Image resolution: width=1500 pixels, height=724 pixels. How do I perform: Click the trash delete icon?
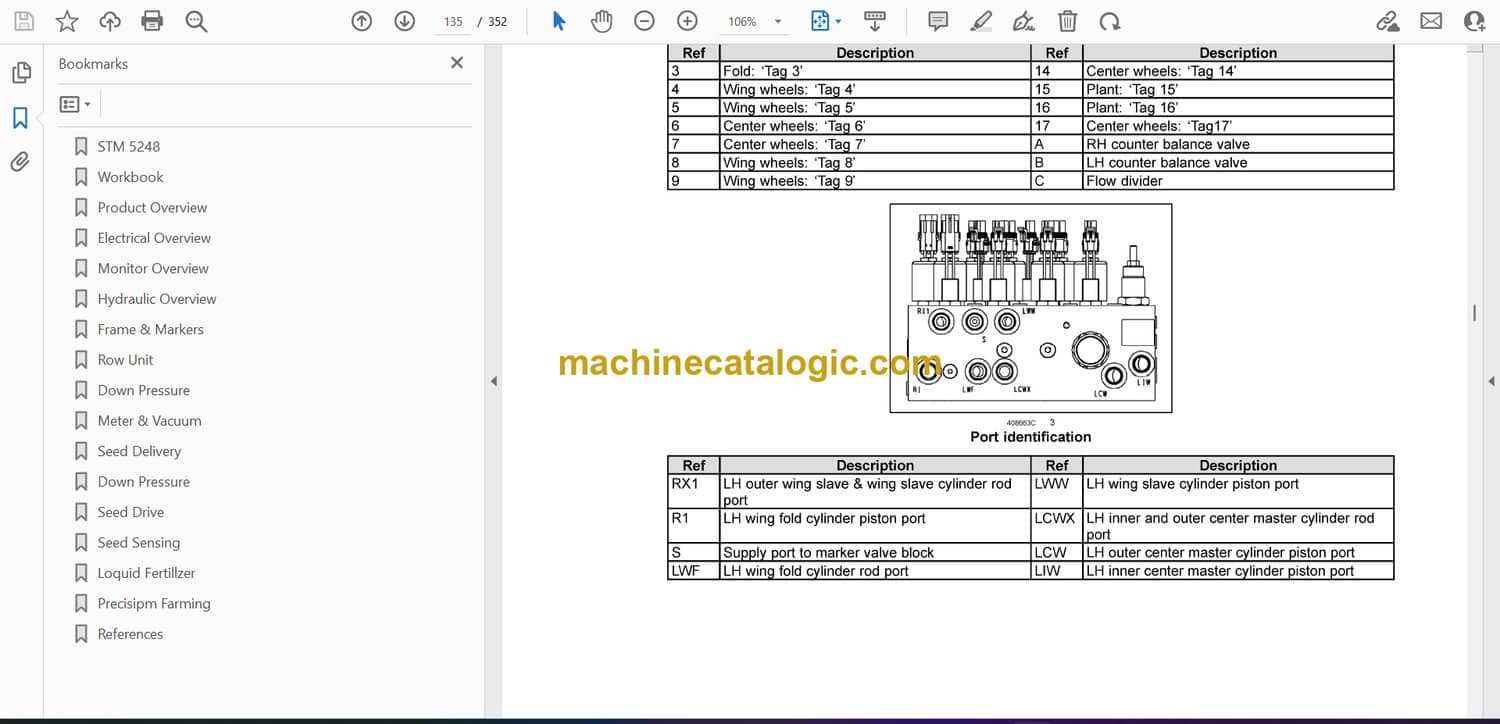[x=1067, y=21]
